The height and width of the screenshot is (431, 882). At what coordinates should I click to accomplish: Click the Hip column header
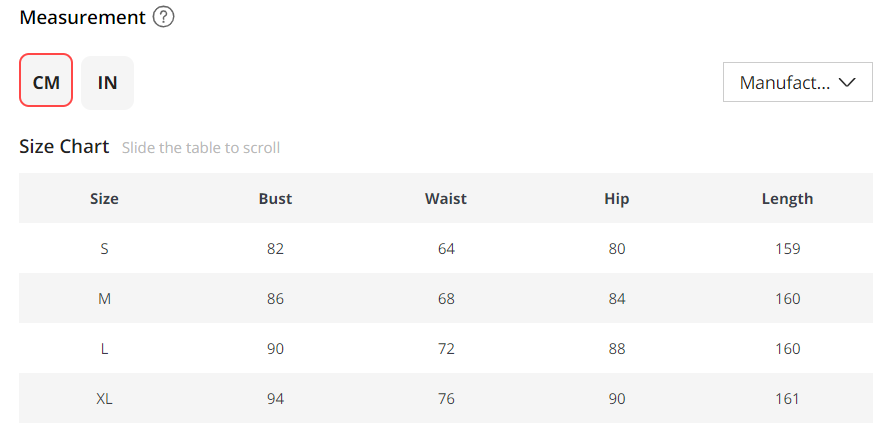click(617, 198)
